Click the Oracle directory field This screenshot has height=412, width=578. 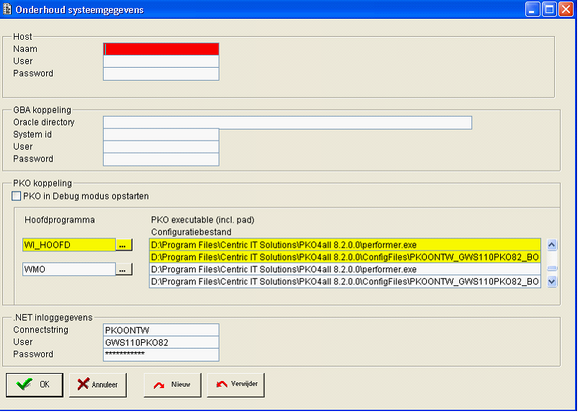tap(288, 123)
